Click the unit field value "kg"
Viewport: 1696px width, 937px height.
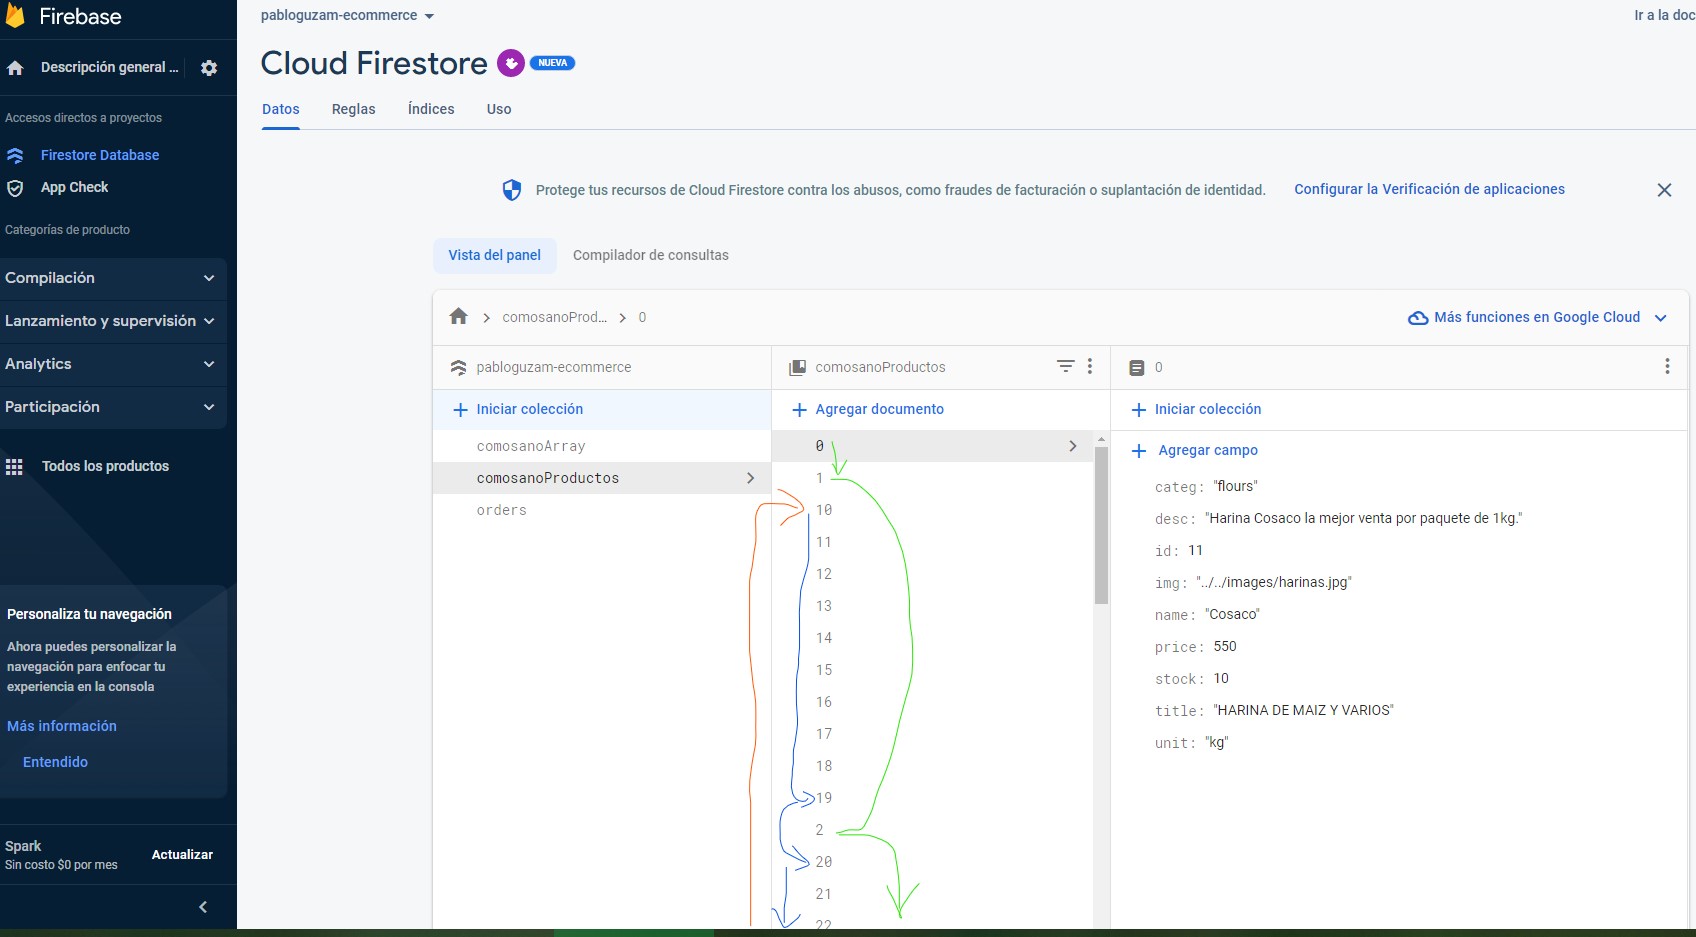coord(1217,742)
